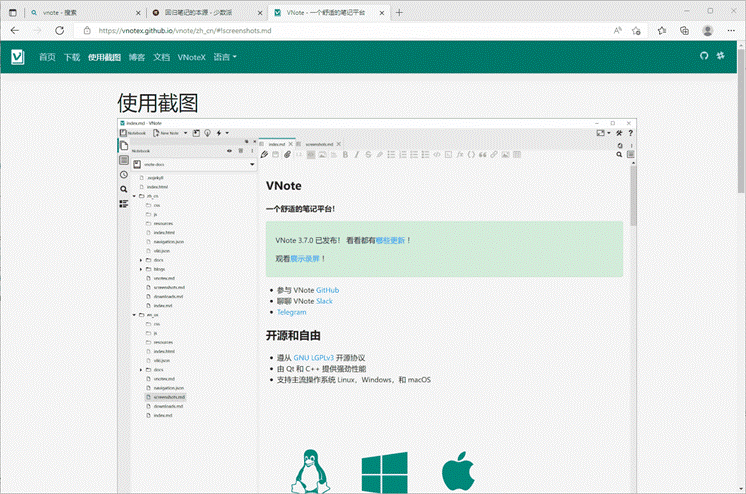Close the VNote browser tab
Viewport: 746px width, 494px height.
click(382, 13)
